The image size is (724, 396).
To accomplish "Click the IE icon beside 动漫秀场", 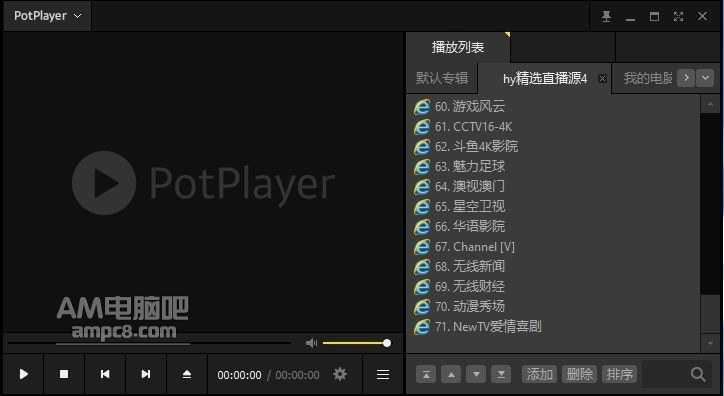I will pyautogui.click(x=422, y=306).
